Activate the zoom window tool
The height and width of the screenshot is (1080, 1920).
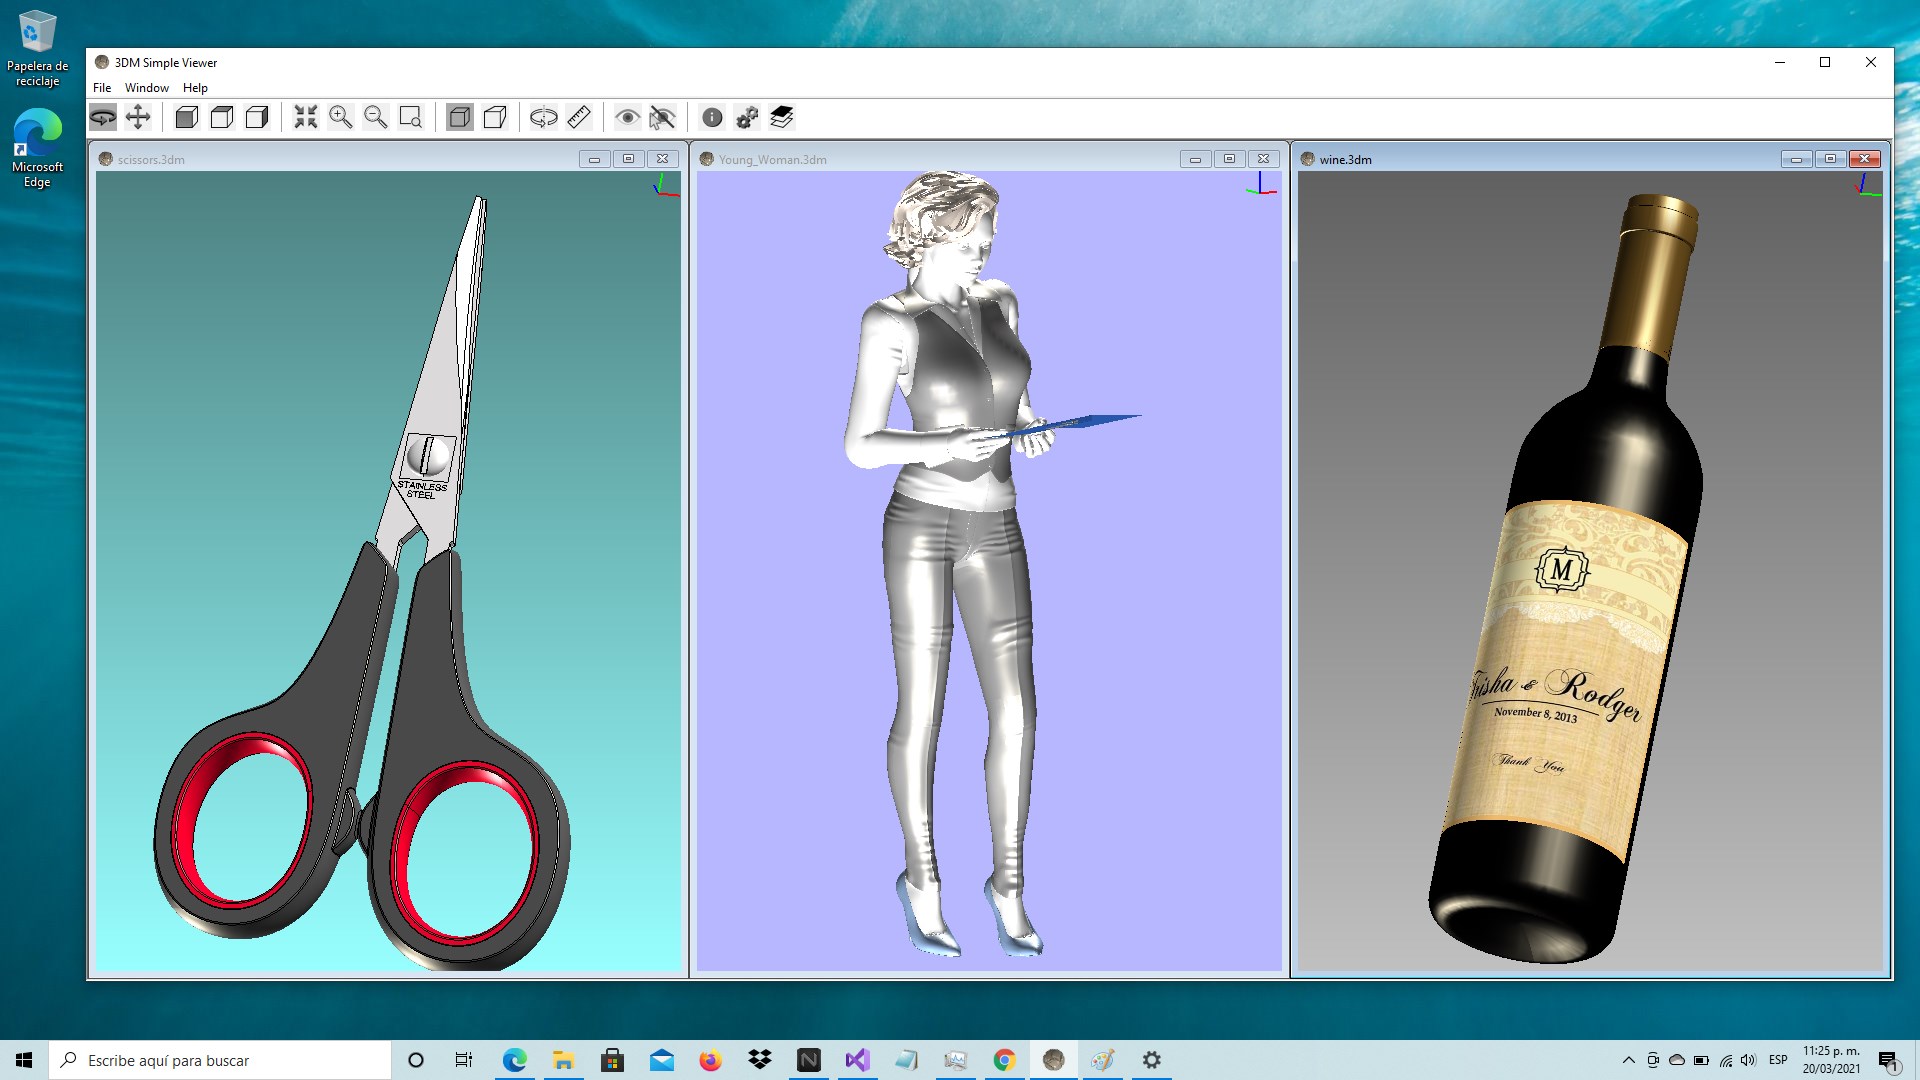411,118
